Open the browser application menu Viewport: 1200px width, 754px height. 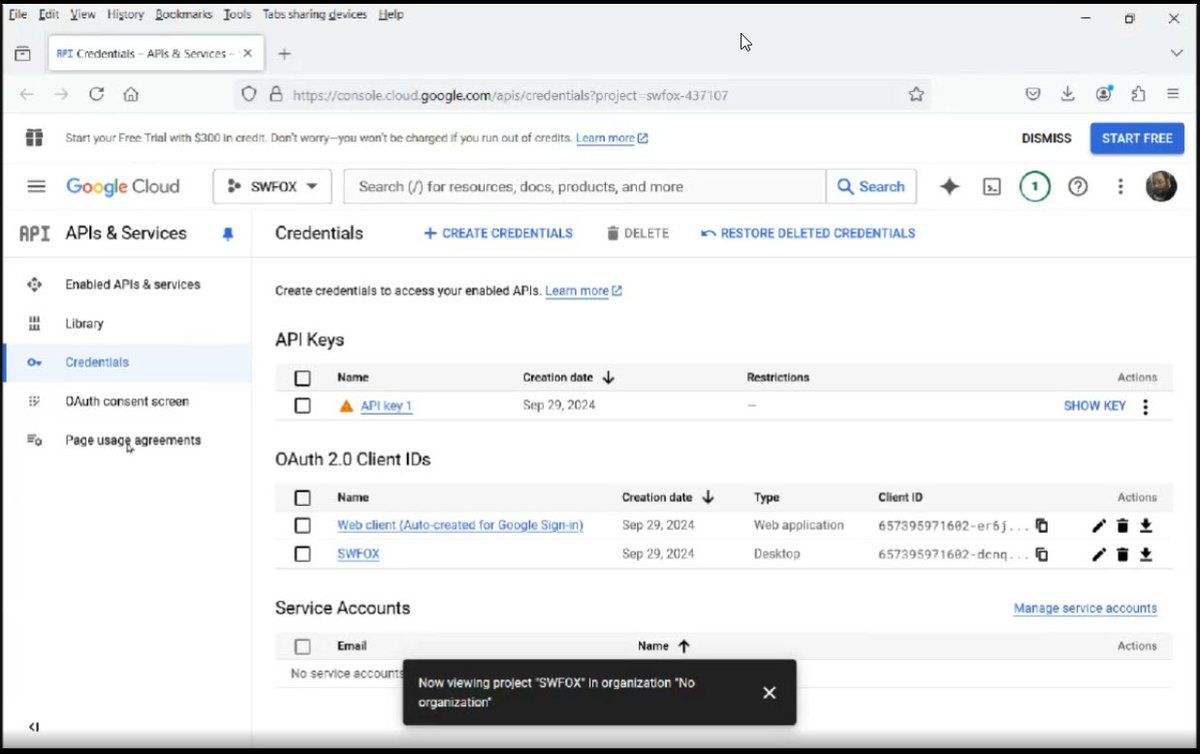tap(1173, 94)
